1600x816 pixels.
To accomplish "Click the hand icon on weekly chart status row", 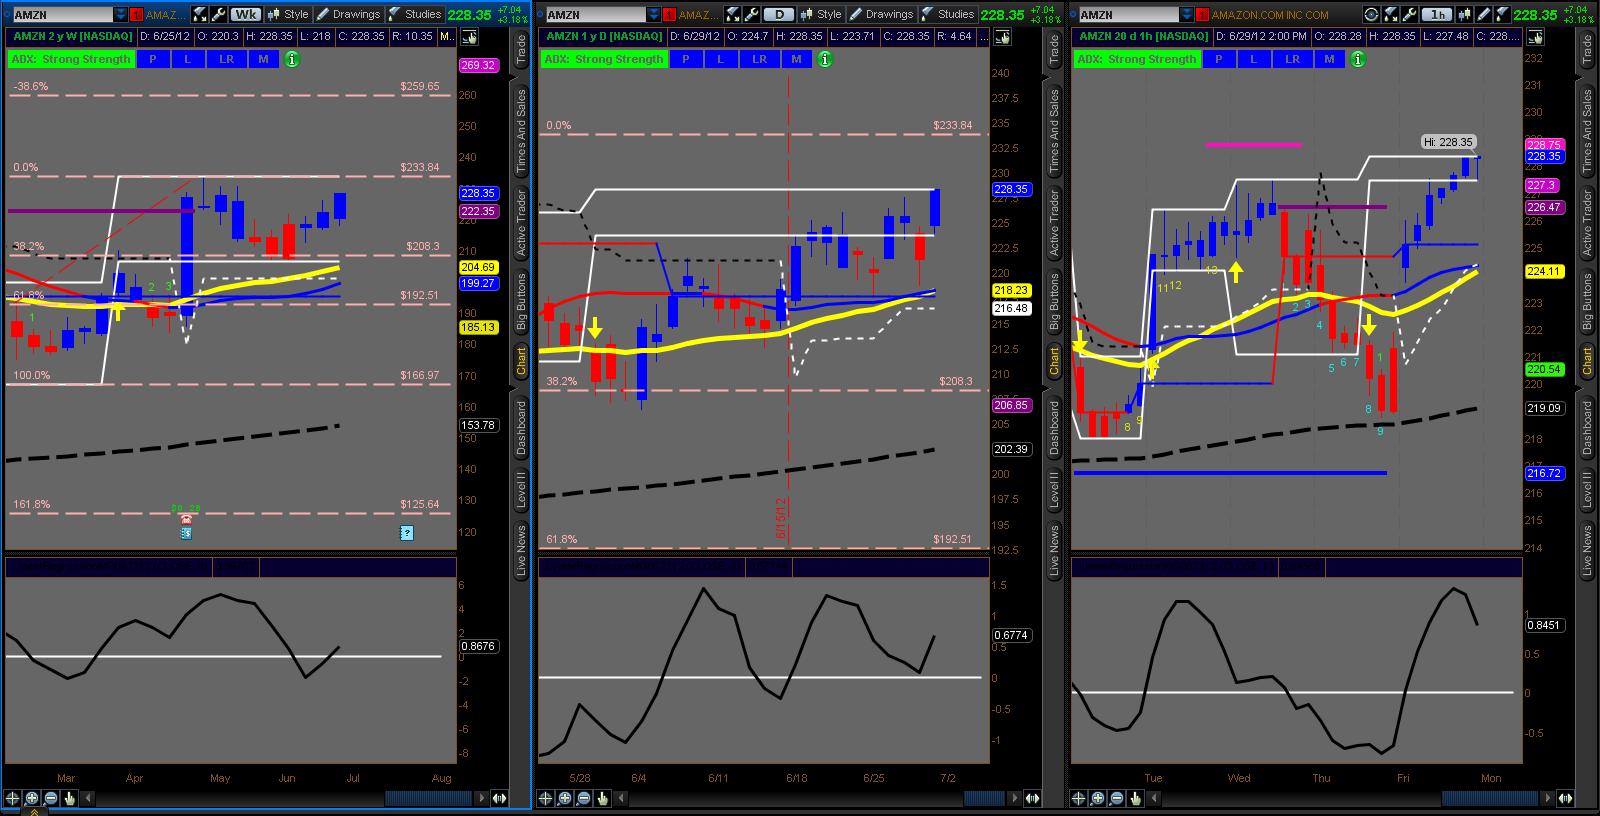I will click(x=468, y=37).
